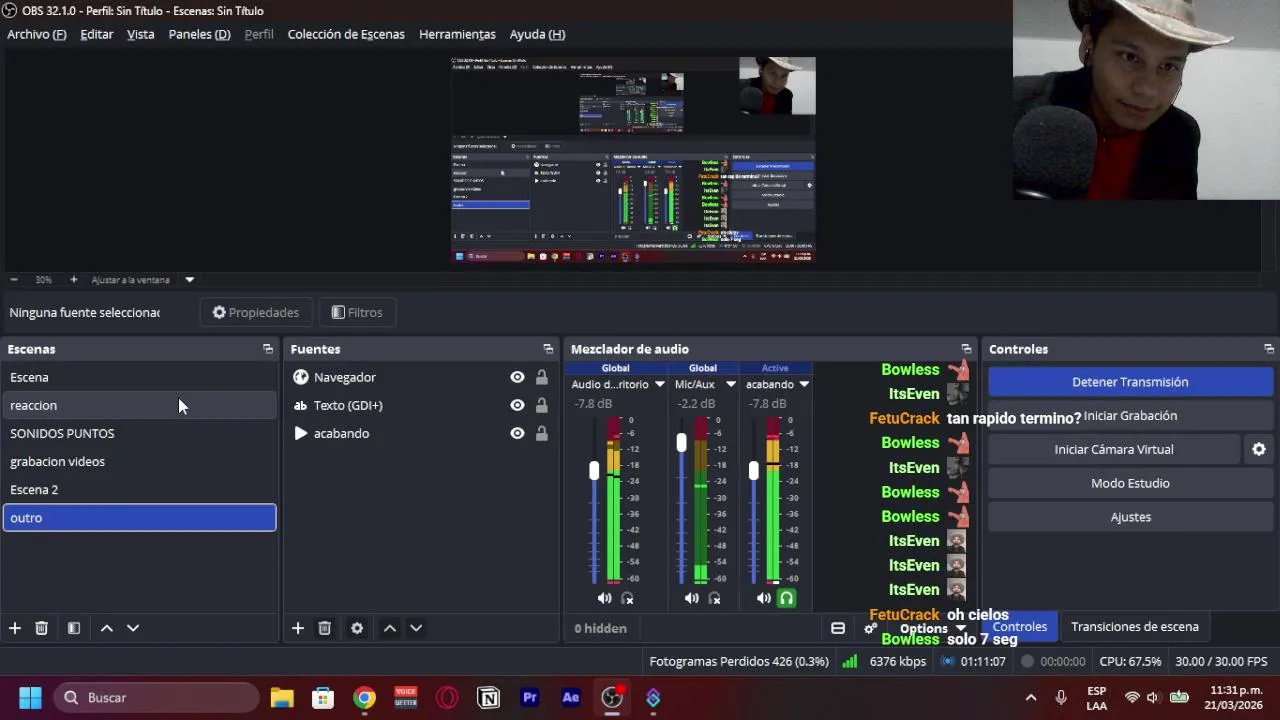Enable Modo Estudio
This screenshot has height=720, width=1280.
[x=1130, y=483]
